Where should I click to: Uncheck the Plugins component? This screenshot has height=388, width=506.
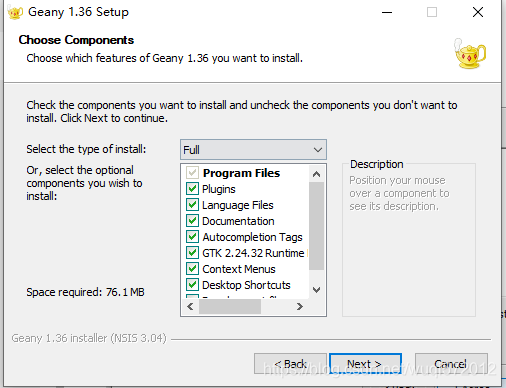(x=192, y=189)
